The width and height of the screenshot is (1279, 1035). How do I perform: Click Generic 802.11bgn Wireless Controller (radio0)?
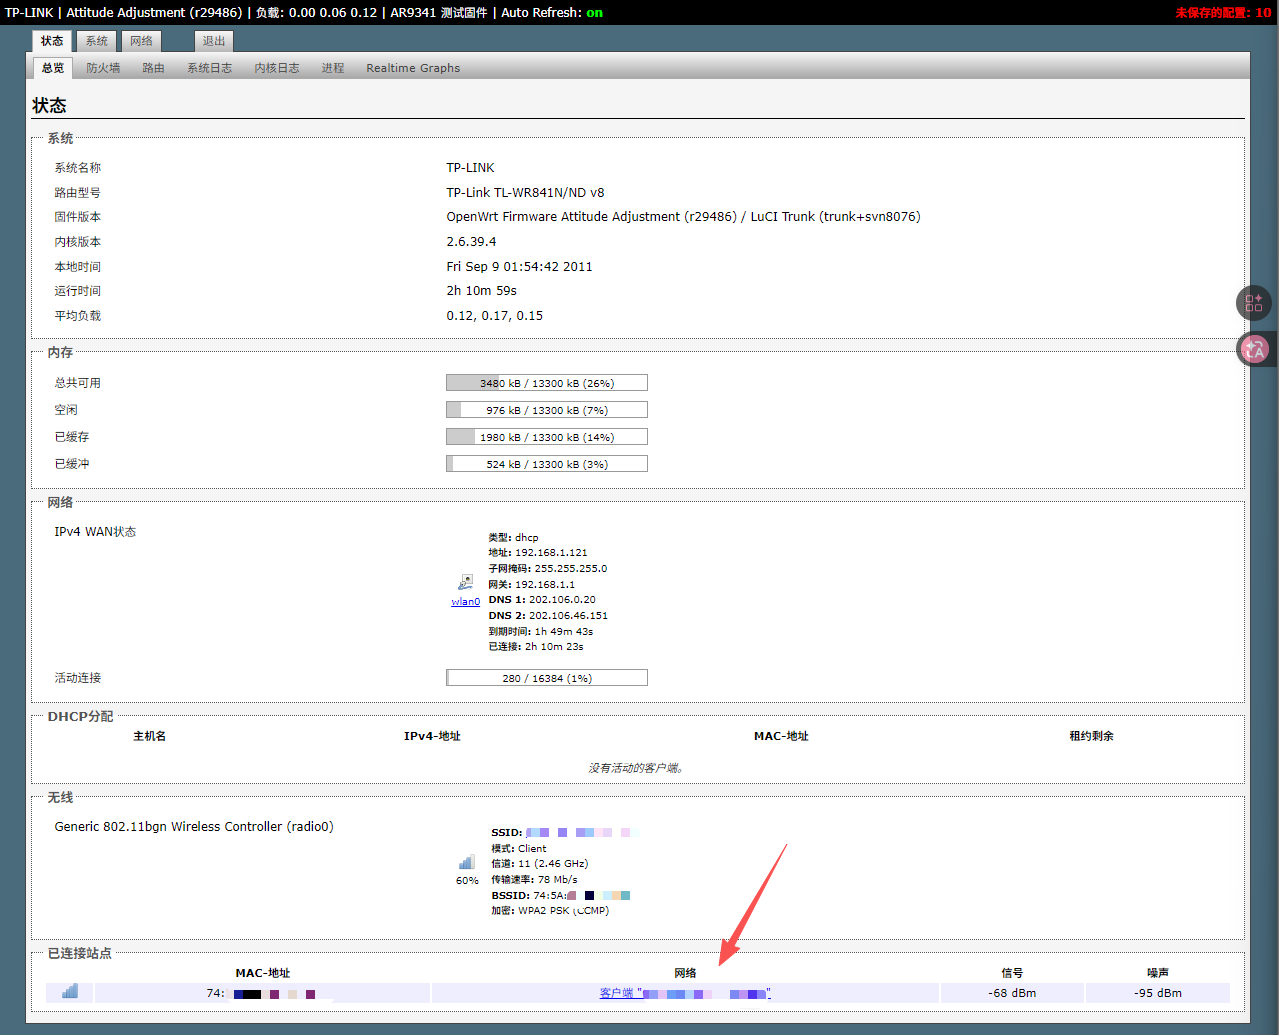[x=194, y=827]
